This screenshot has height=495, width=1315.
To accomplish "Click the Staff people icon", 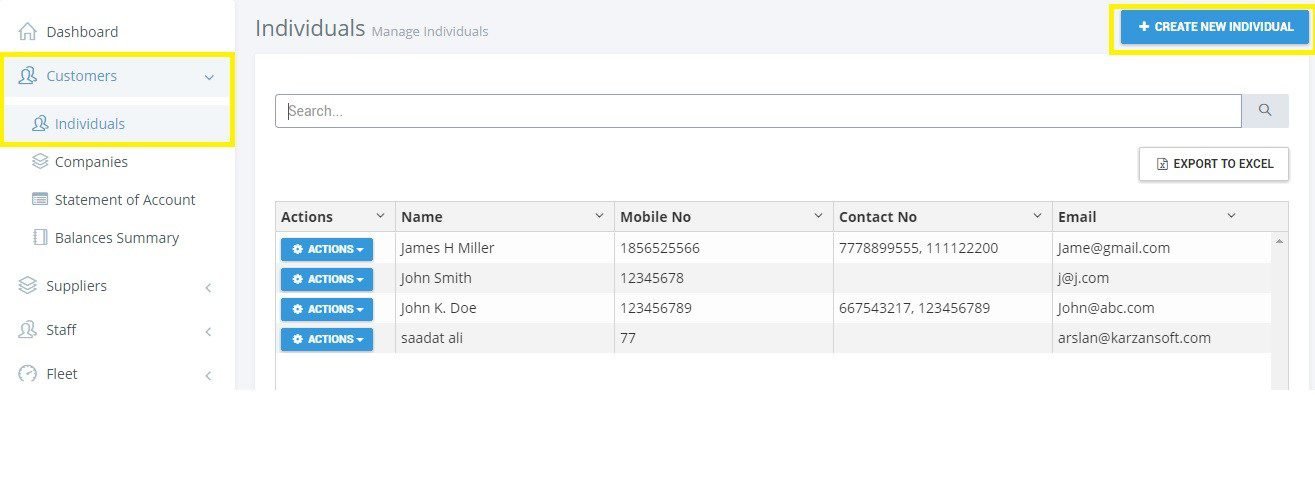I will [x=28, y=330].
